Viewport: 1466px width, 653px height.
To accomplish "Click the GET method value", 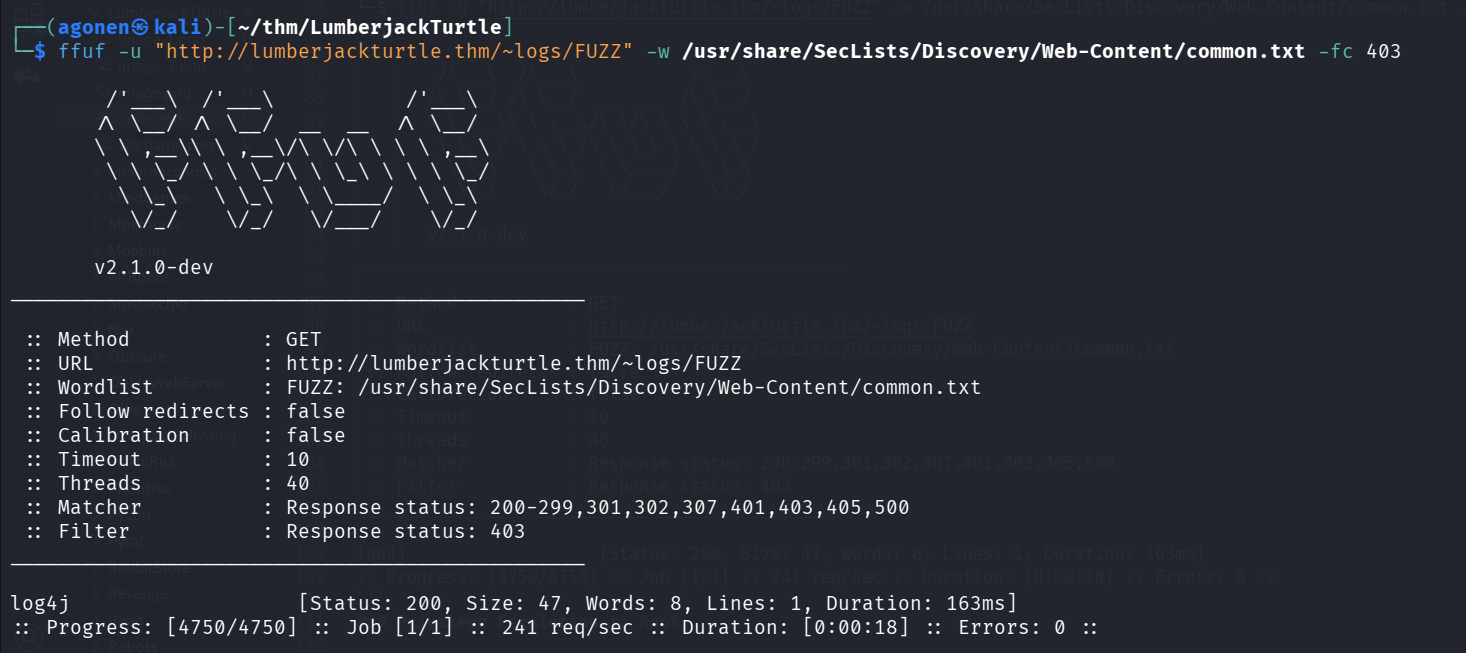I will coord(303,339).
